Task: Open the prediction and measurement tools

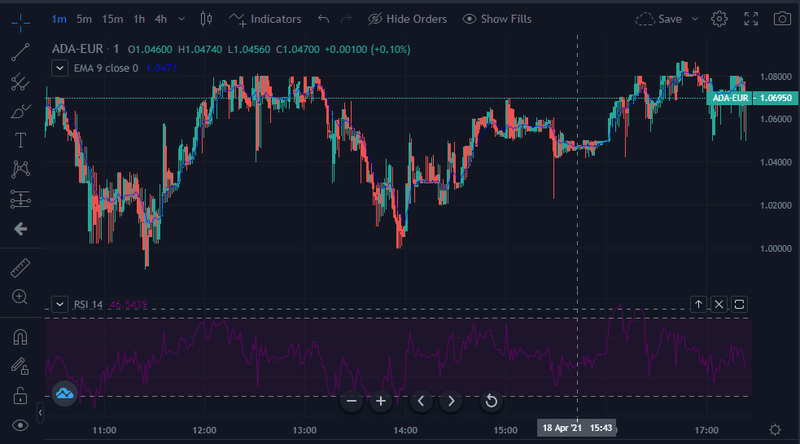Action: (x=20, y=199)
